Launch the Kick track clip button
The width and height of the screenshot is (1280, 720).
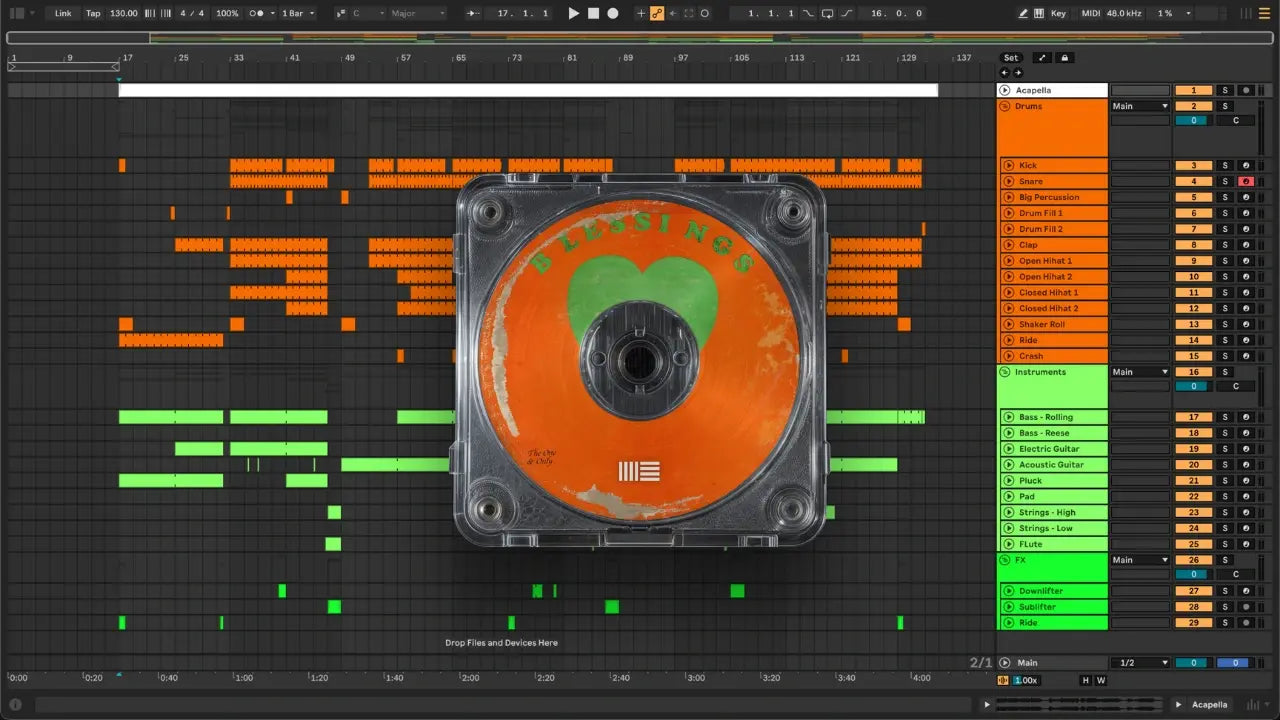pos(1007,166)
